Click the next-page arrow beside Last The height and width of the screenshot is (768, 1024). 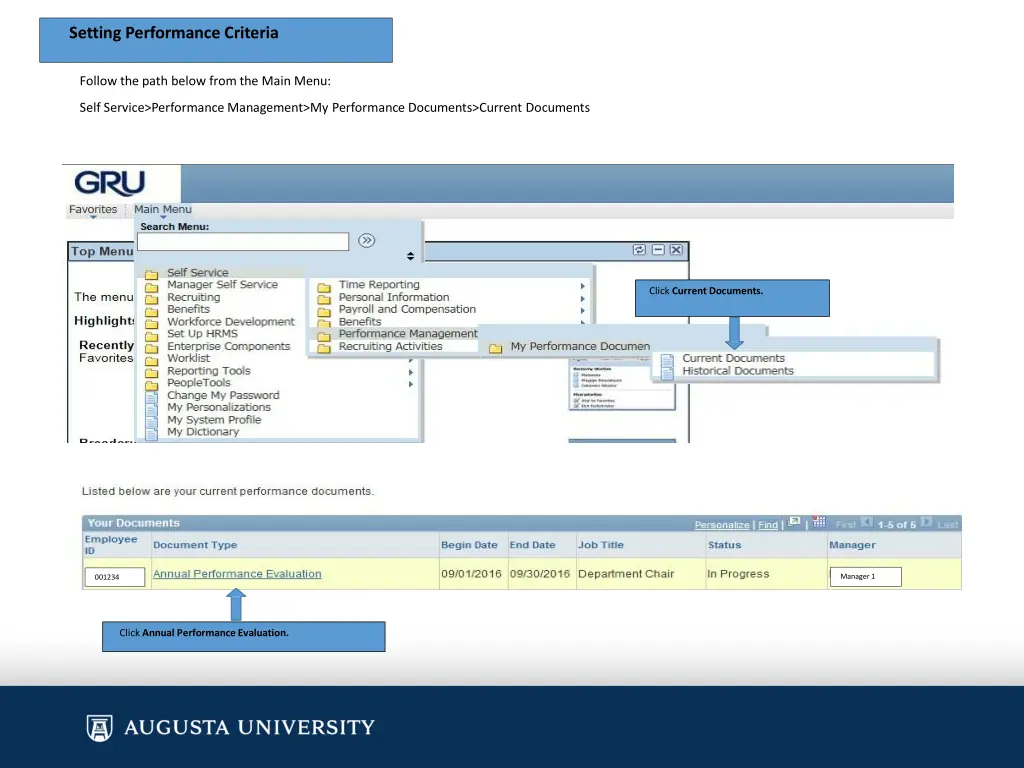926,522
